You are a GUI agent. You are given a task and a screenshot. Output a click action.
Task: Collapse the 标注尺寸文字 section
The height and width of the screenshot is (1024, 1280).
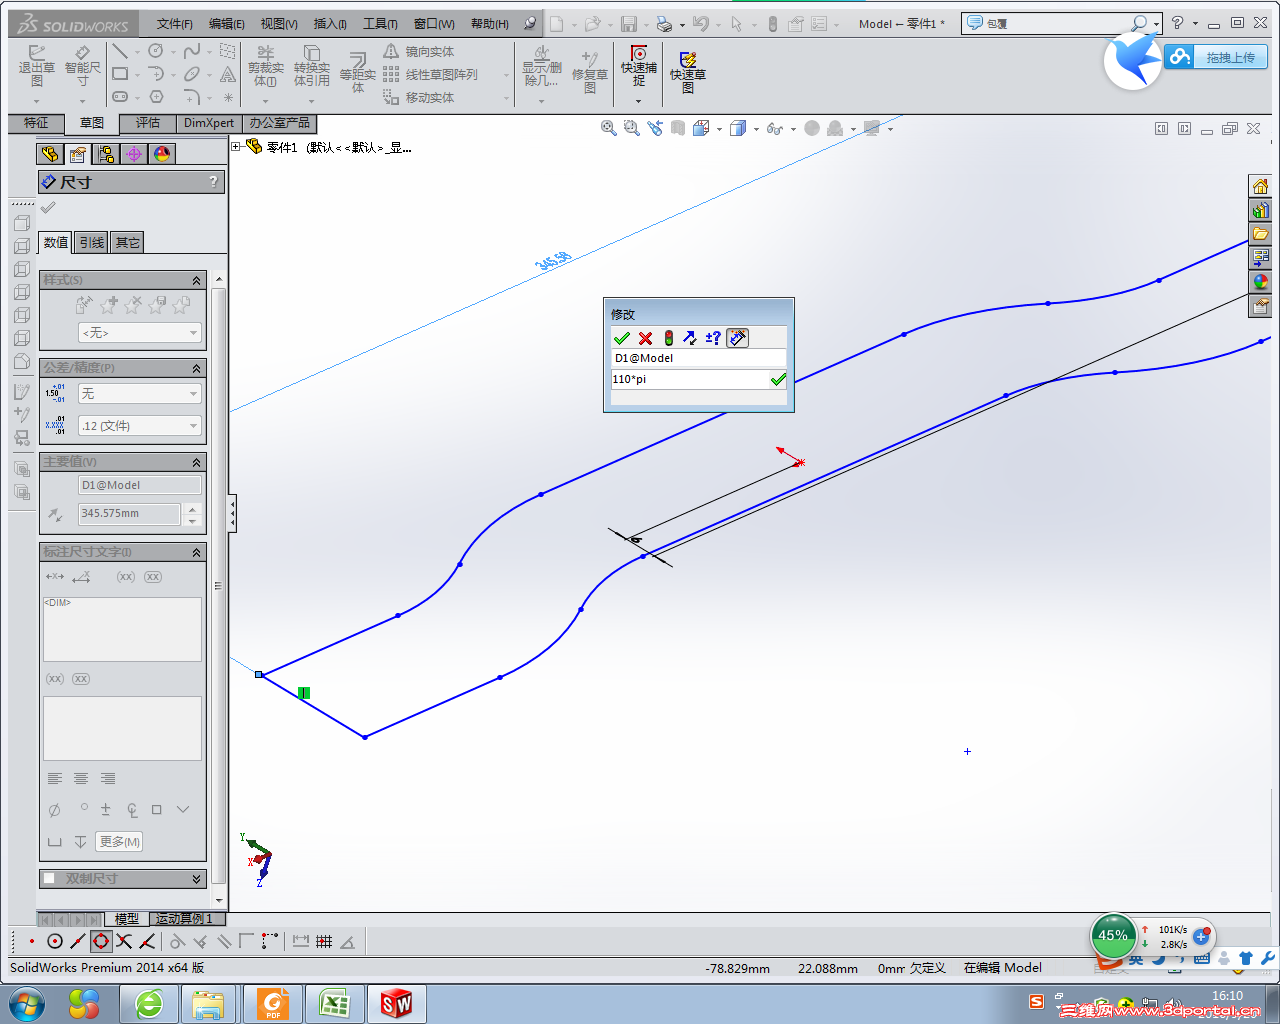[x=196, y=552]
